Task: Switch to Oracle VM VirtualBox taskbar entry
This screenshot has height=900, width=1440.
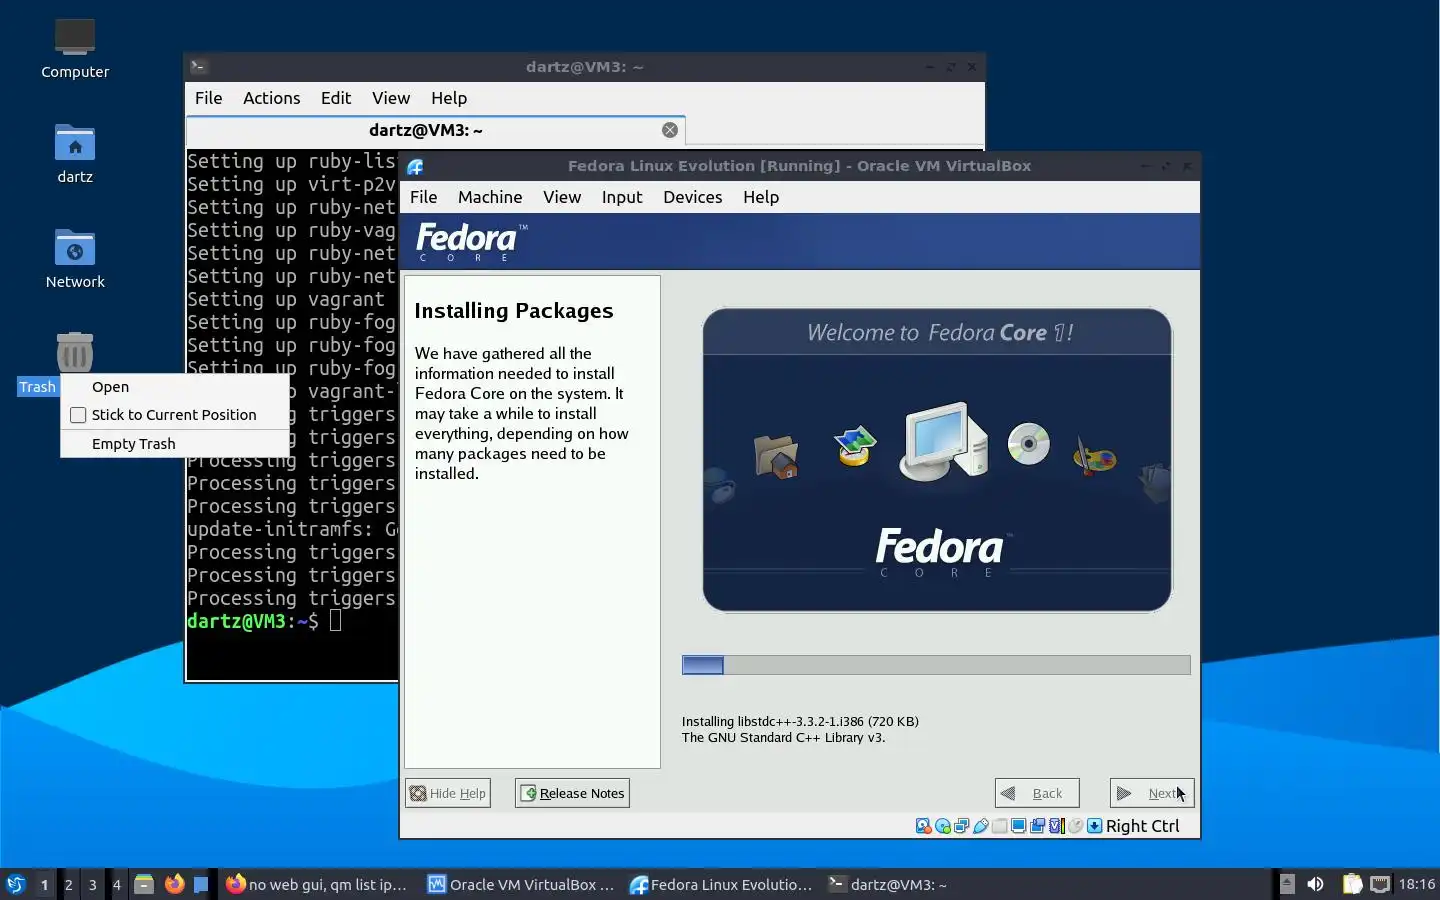Action: [520, 884]
